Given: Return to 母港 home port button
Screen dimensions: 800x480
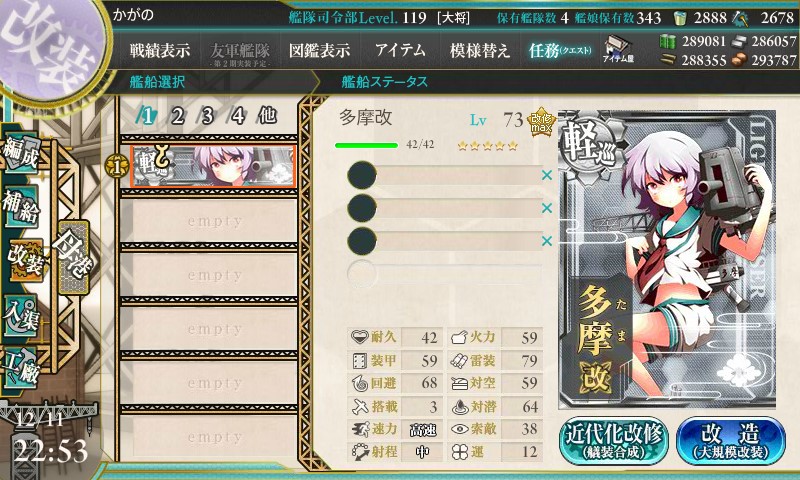Looking at the screenshot, I should coord(74,257).
